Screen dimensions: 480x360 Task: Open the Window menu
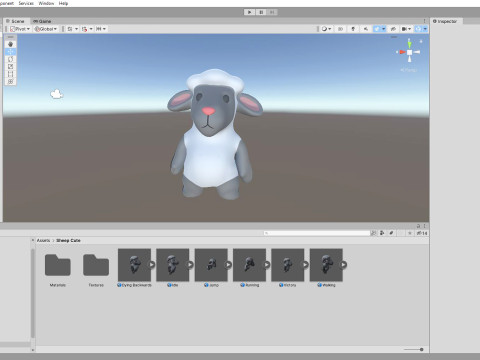pos(46,3)
